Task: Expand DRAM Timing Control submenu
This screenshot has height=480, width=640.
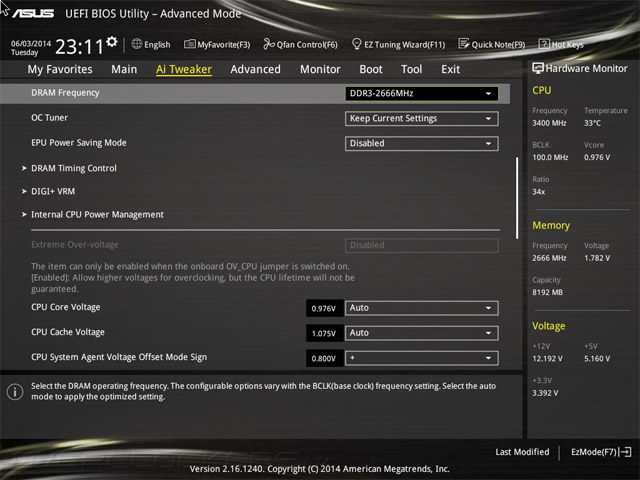Action: click(x=74, y=168)
